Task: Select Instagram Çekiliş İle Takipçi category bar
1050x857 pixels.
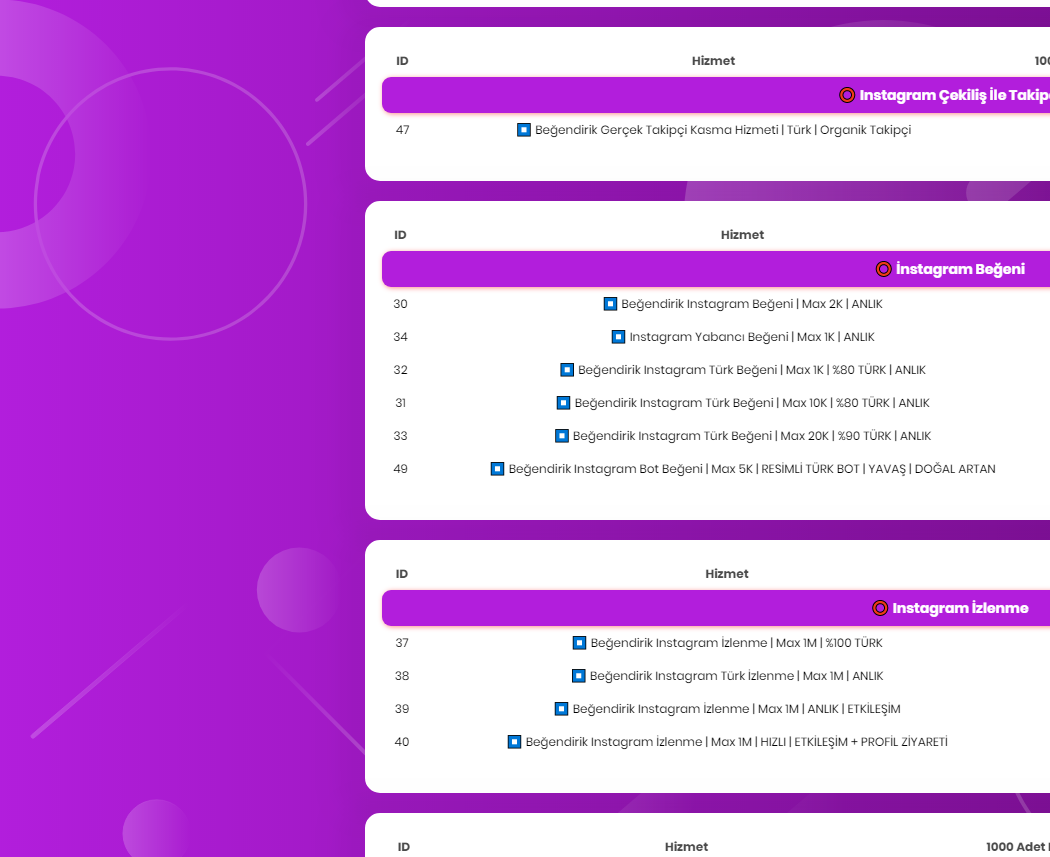Action: (x=716, y=95)
